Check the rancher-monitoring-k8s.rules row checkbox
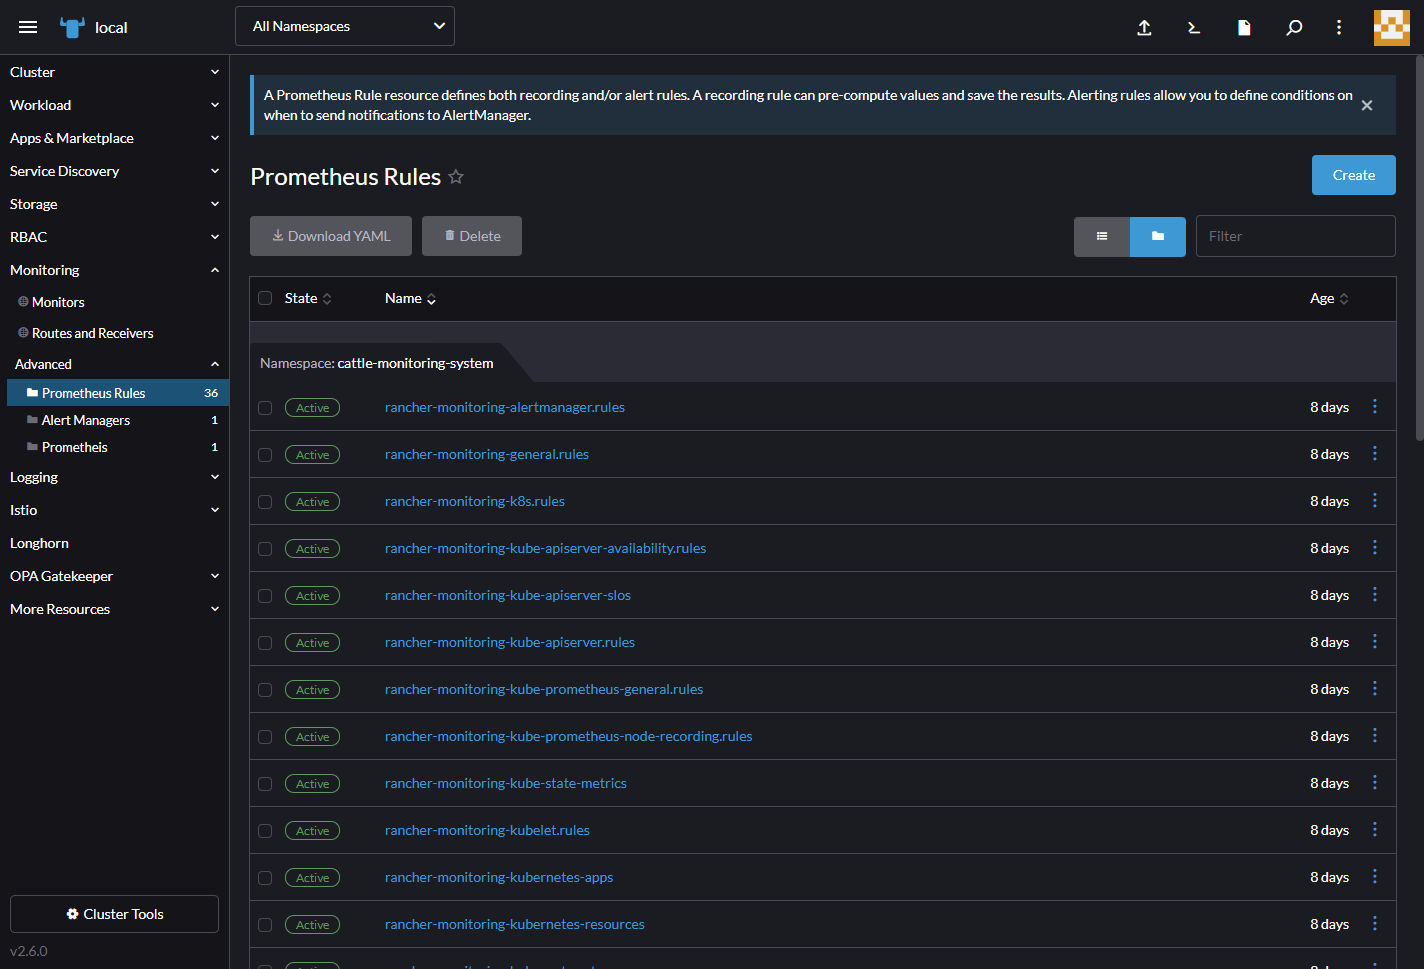This screenshot has height=969, width=1424. pos(265,502)
